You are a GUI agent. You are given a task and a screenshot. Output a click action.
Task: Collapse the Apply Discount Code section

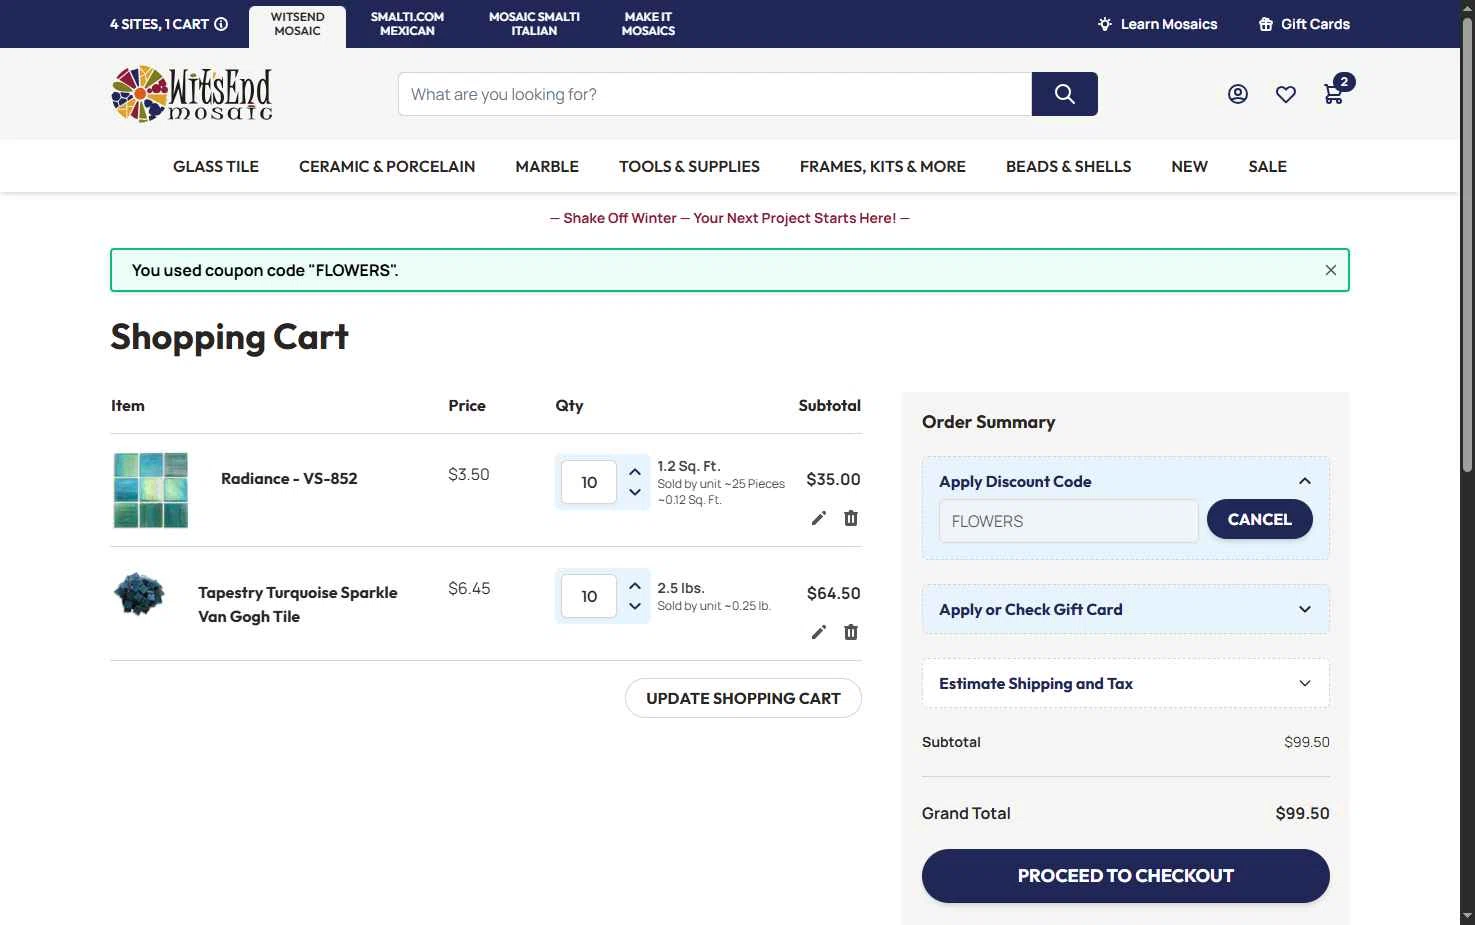point(1305,481)
